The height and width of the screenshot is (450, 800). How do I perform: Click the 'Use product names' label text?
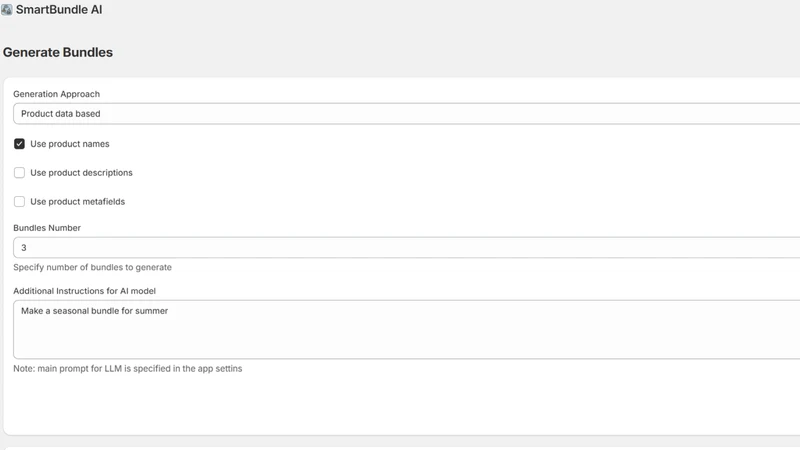(x=70, y=144)
